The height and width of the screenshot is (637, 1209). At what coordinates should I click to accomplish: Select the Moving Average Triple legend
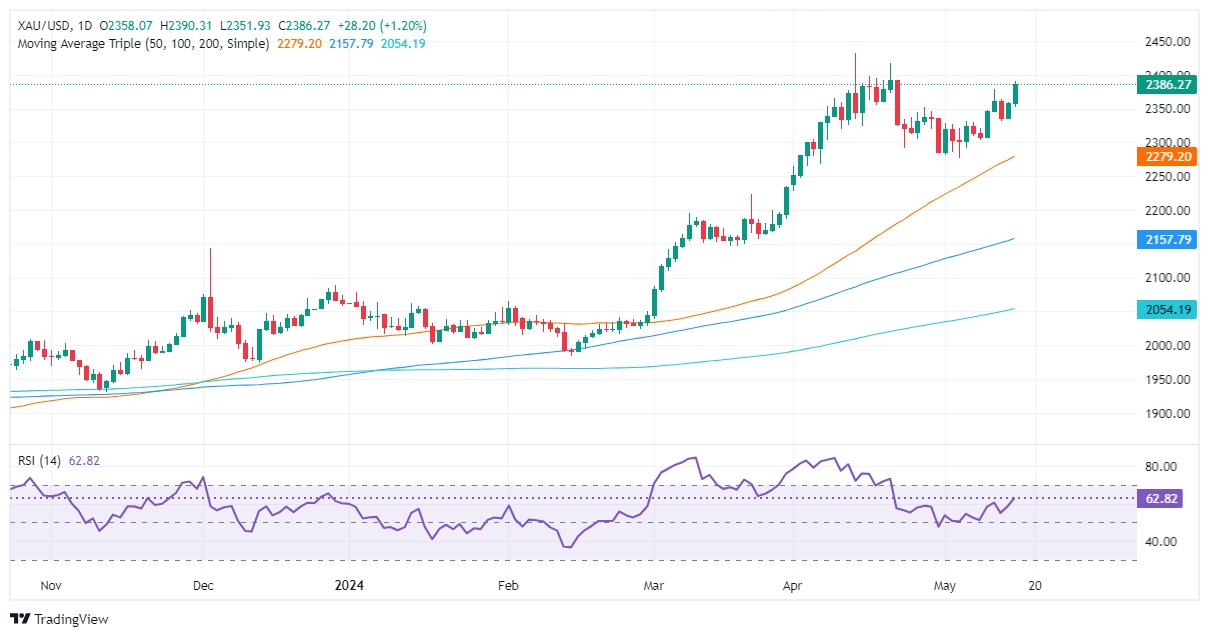tap(142, 44)
